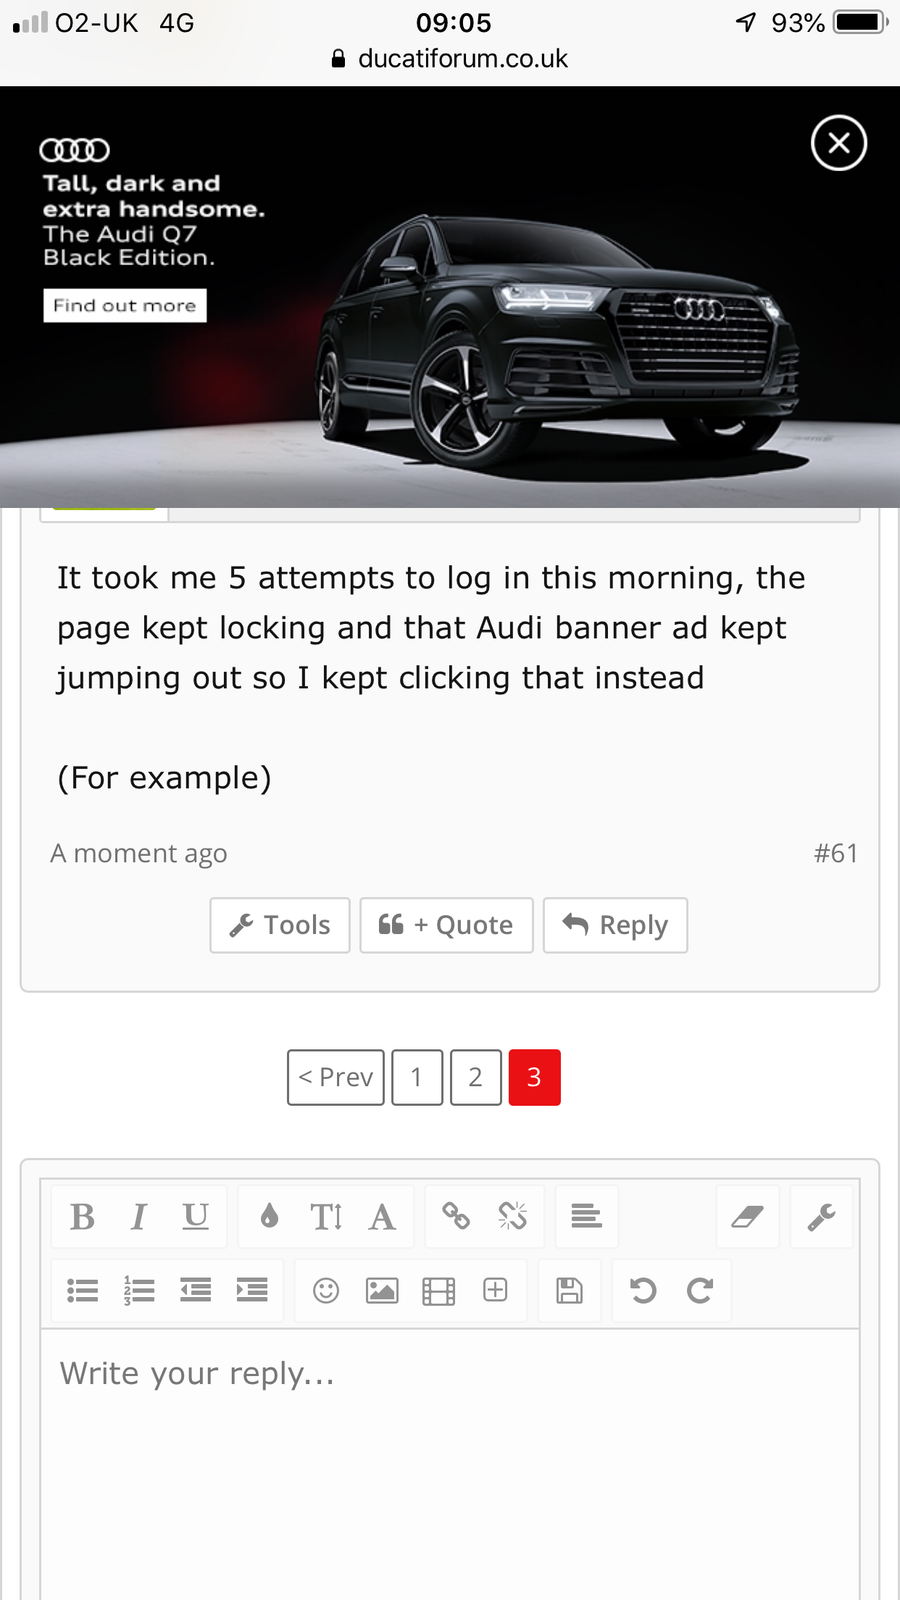
Task: Toggle underline formatting in editor
Action: (196, 1217)
